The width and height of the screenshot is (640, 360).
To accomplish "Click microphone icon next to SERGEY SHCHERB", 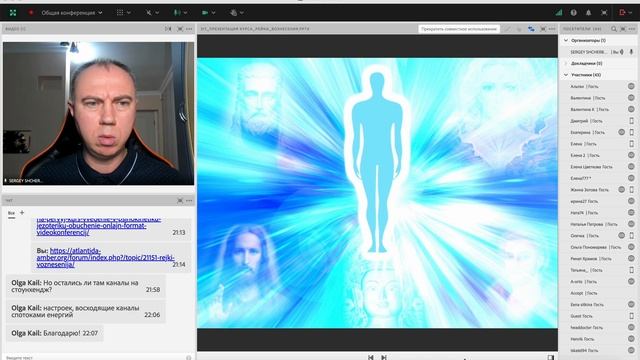I will [631, 52].
